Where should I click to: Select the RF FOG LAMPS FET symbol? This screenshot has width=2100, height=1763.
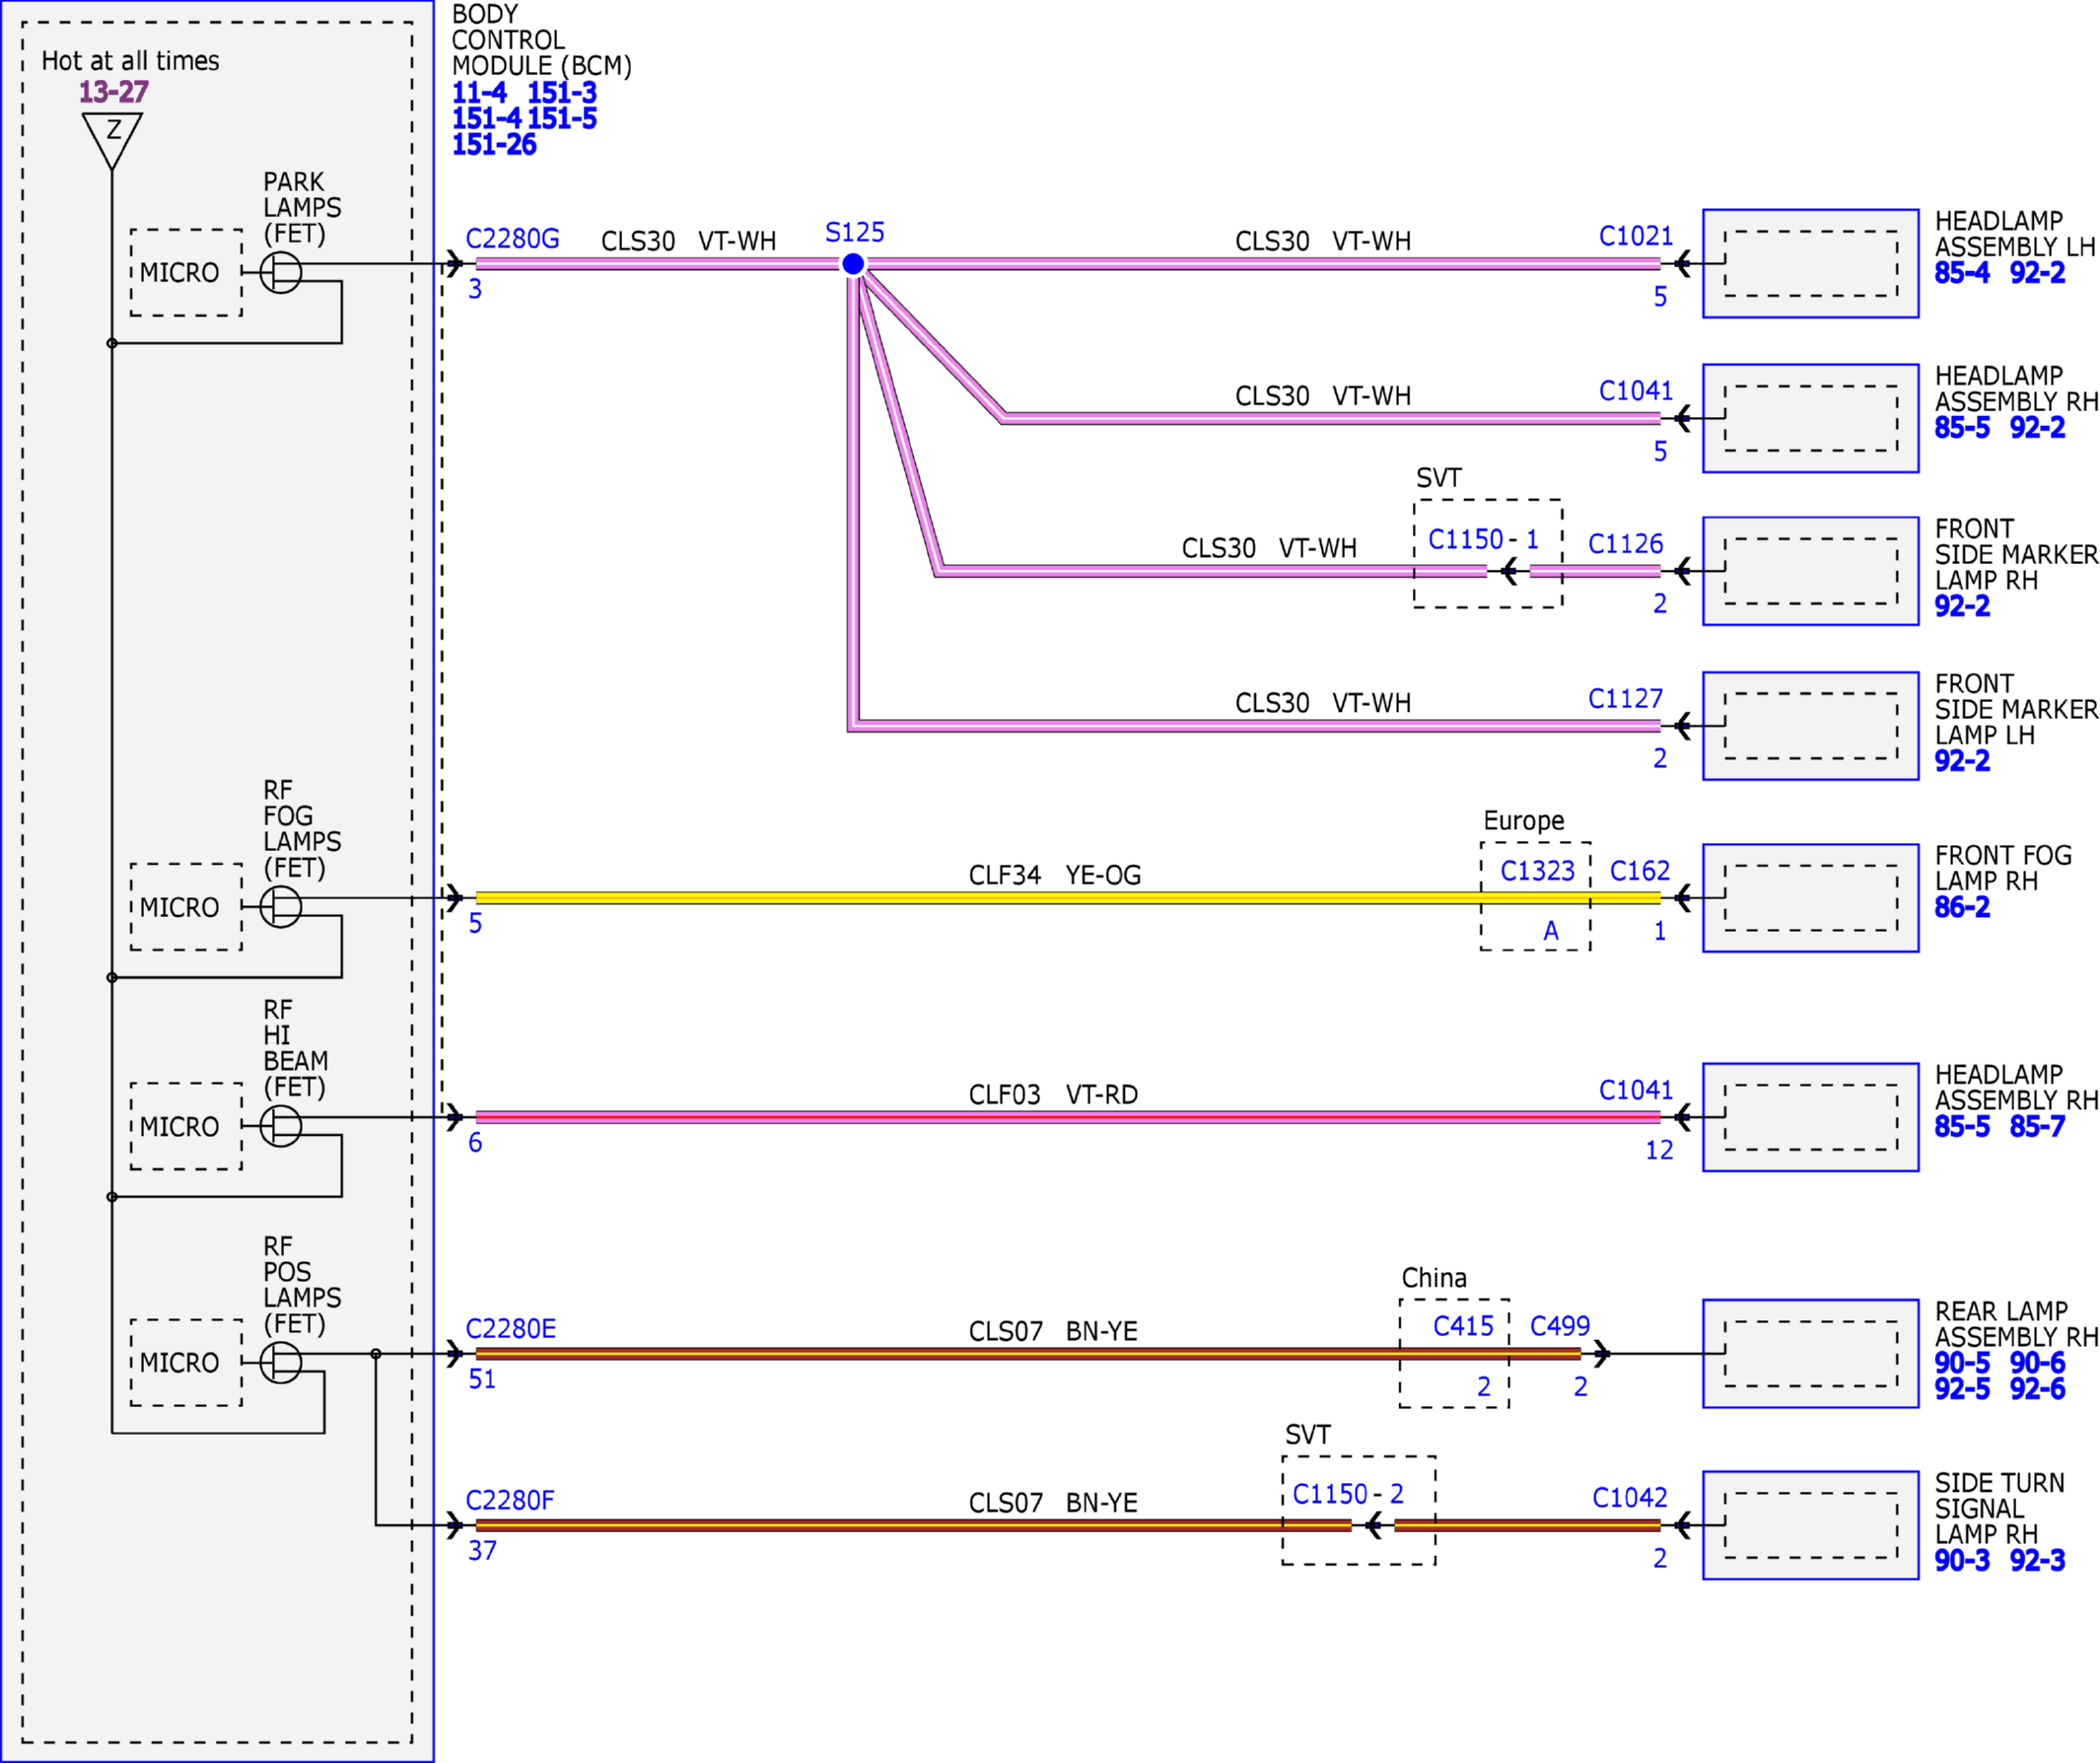tap(281, 906)
